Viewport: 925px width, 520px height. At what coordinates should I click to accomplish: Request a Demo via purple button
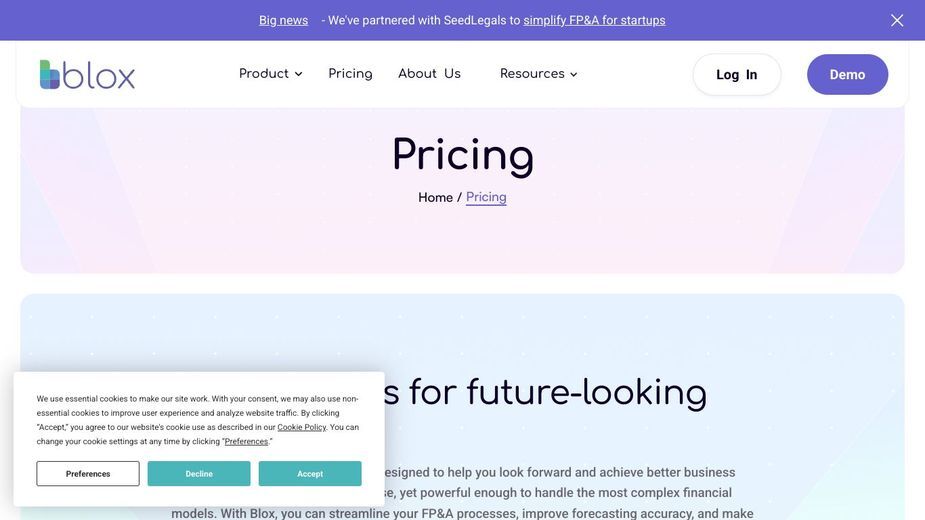pyautogui.click(x=847, y=74)
